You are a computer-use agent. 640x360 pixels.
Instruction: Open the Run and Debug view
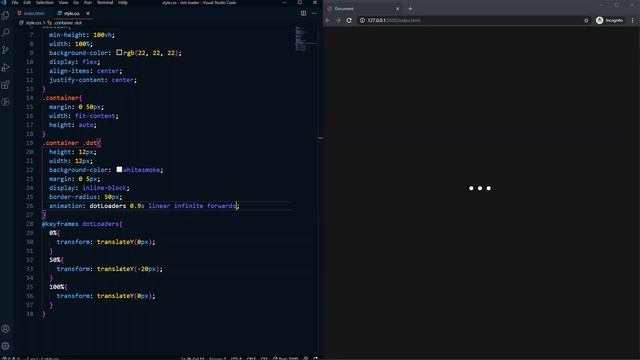pos(5,67)
